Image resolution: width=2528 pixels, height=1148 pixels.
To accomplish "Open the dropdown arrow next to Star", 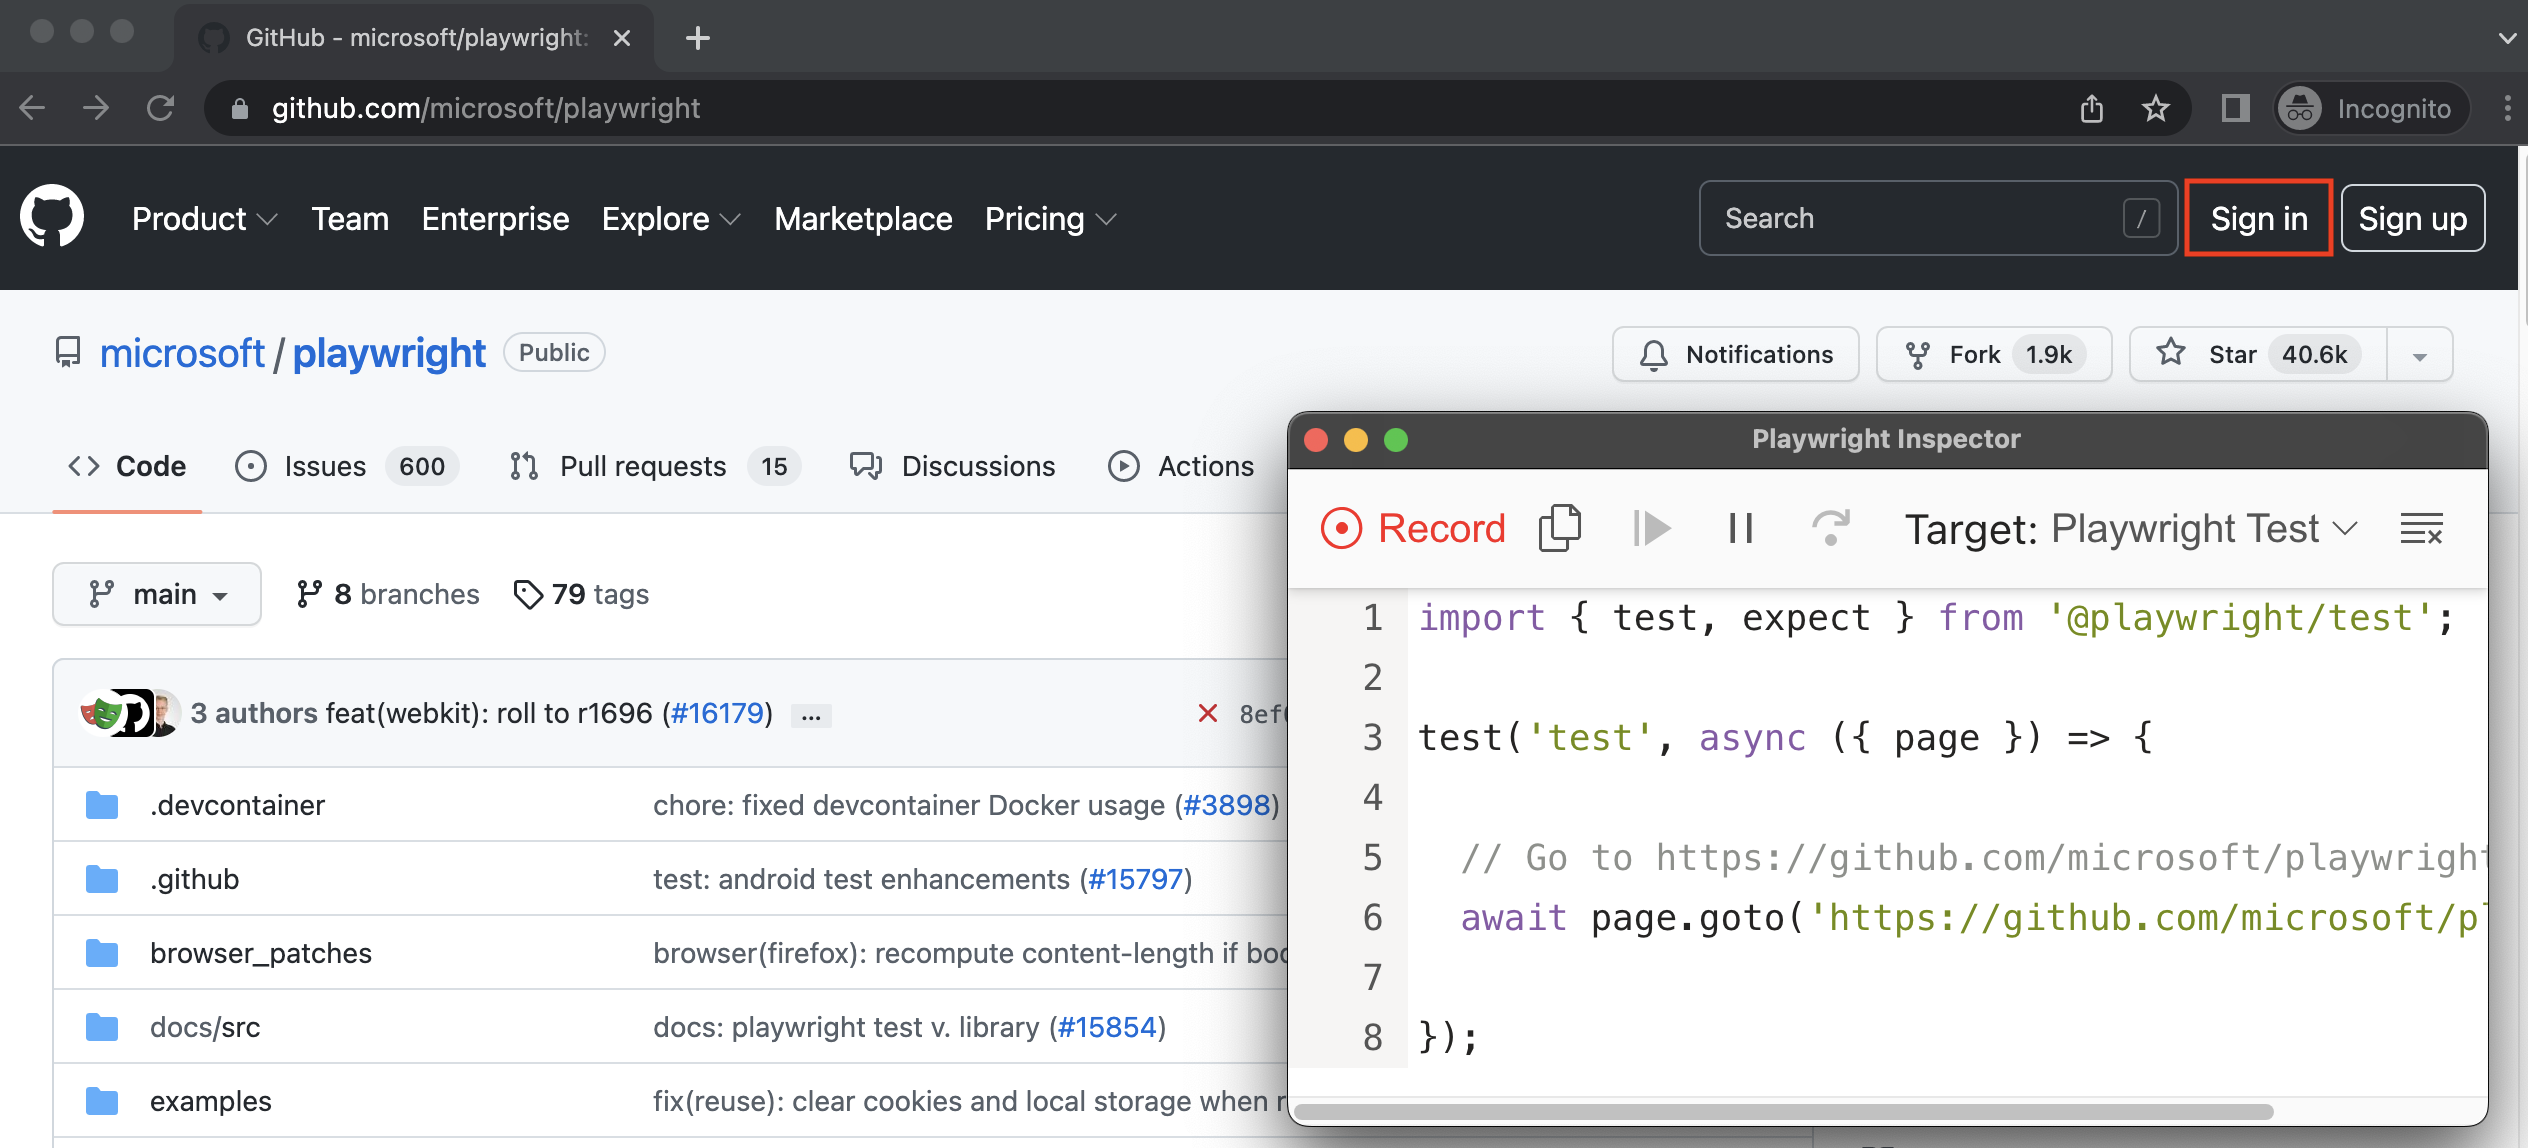I will 2420,354.
